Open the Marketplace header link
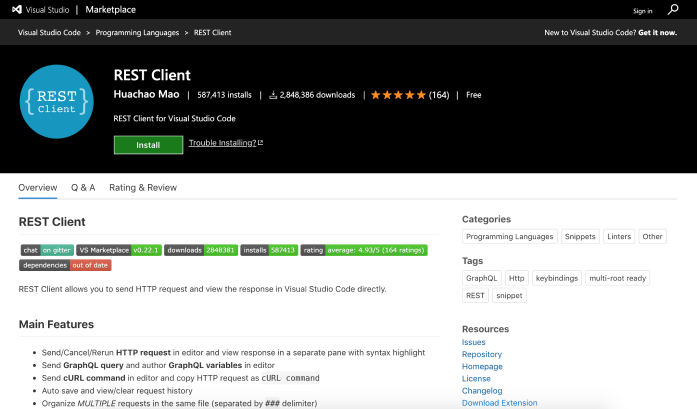The width and height of the screenshot is (697, 409). tap(111, 9)
